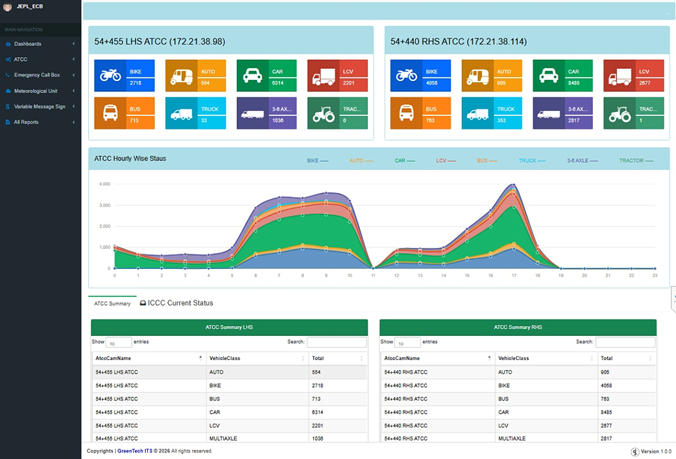Click the auto-rickshaw icon in LHS ATCC panel
The height and width of the screenshot is (459, 676).
(x=181, y=76)
